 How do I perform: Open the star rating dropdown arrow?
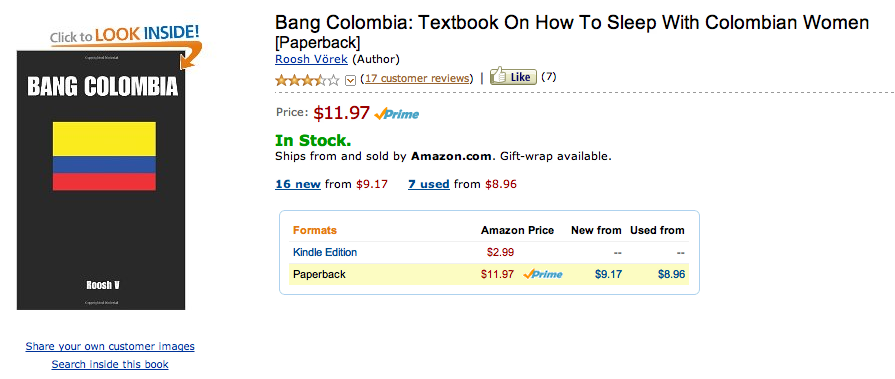coord(350,80)
